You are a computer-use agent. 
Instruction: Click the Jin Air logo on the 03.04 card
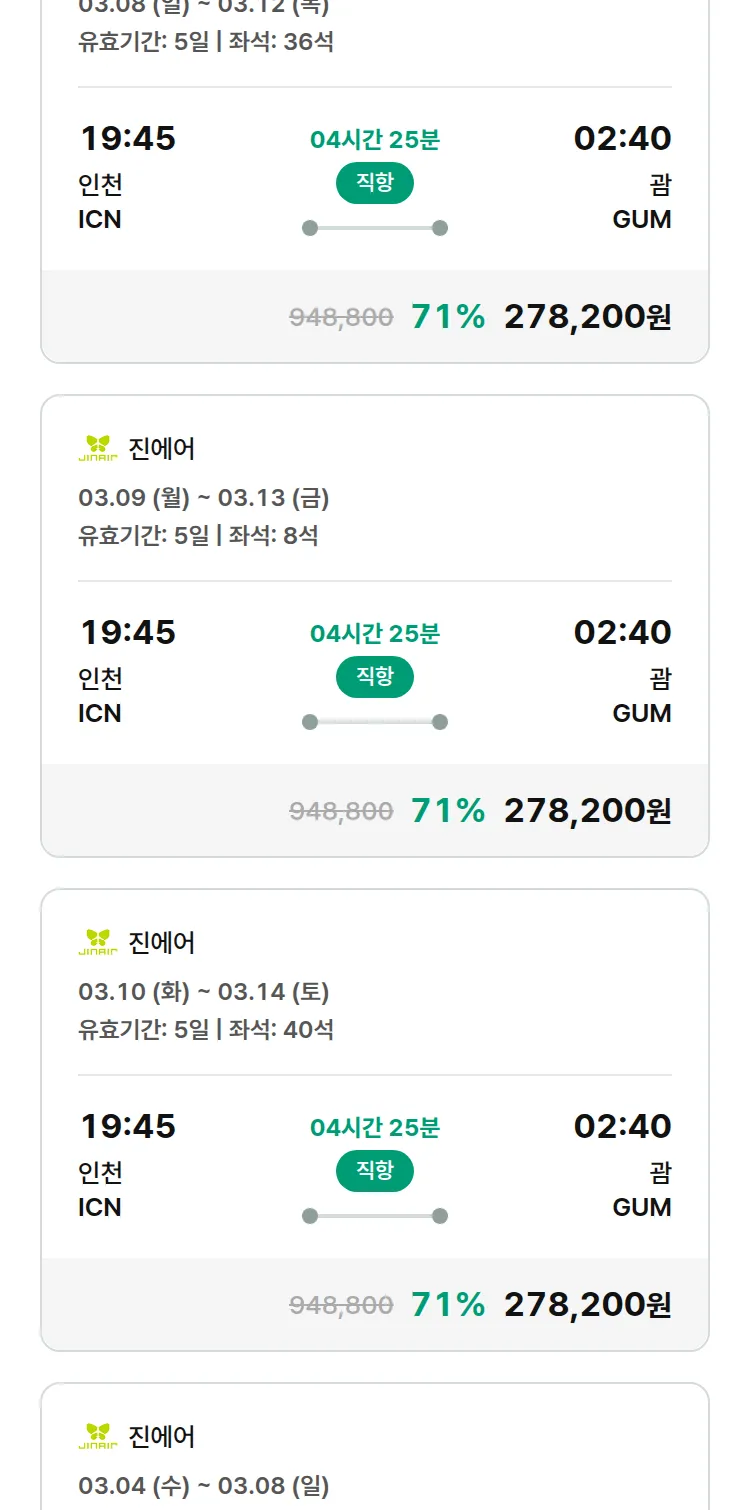(97, 1437)
